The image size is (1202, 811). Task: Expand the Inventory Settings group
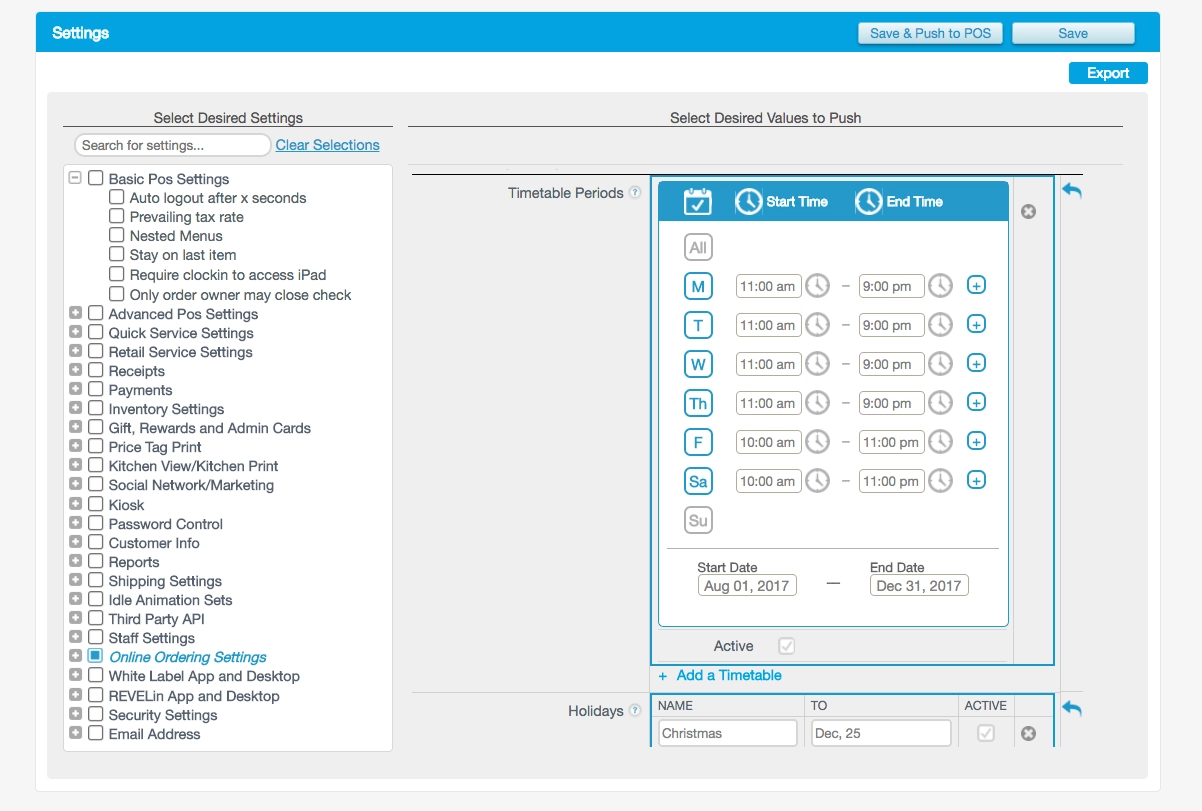pos(75,408)
